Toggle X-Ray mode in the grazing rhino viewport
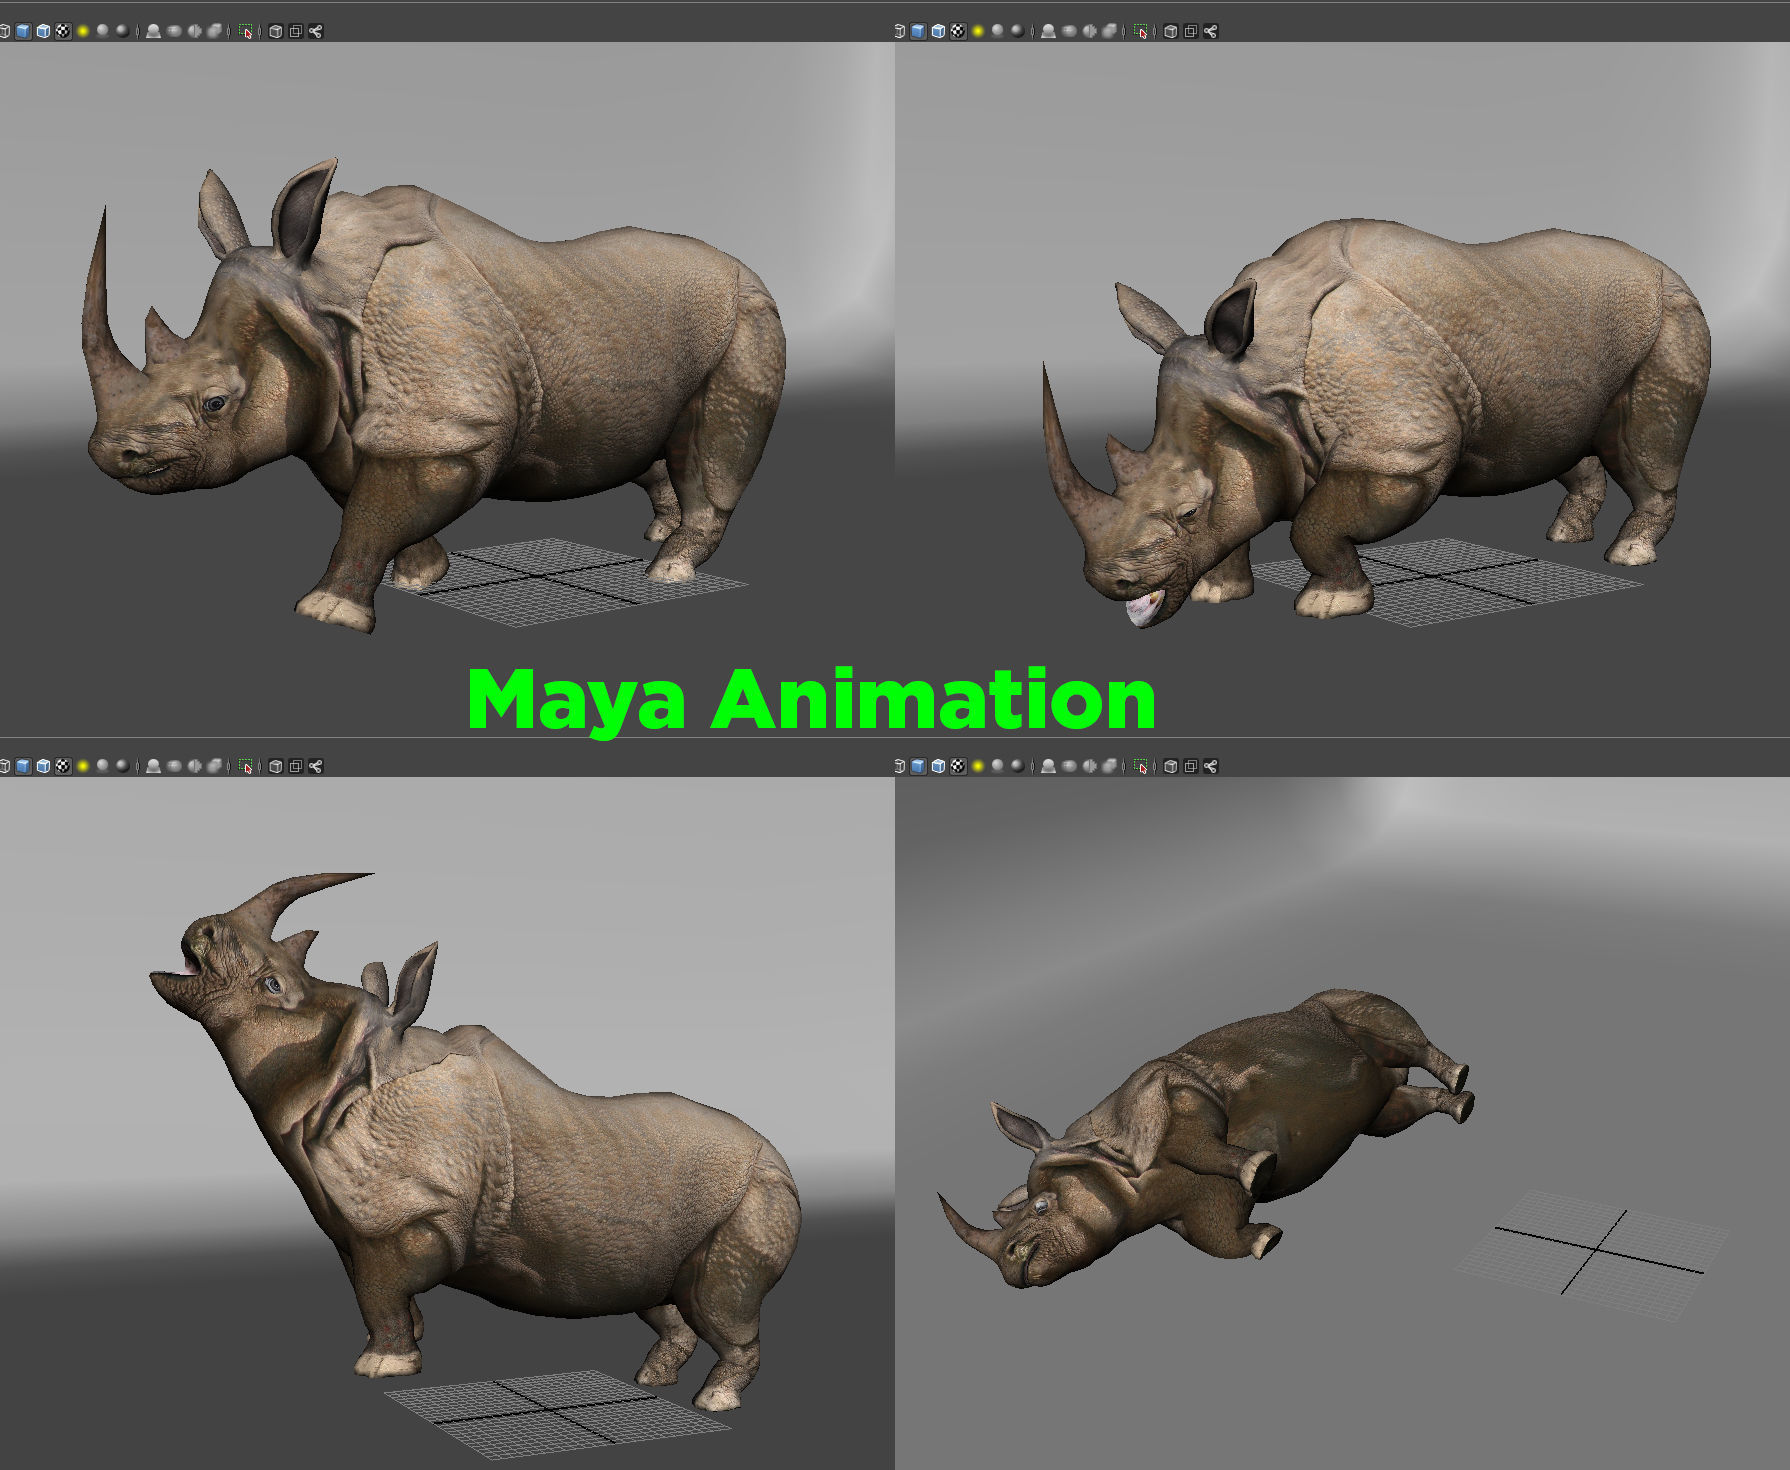 [x=1171, y=31]
